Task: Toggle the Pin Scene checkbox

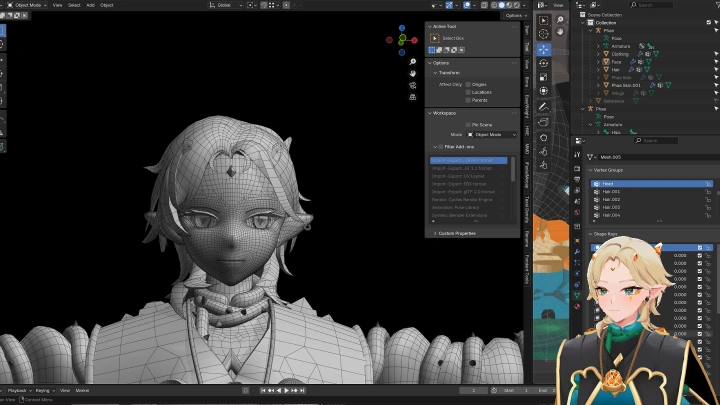Action: pyautogui.click(x=468, y=125)
